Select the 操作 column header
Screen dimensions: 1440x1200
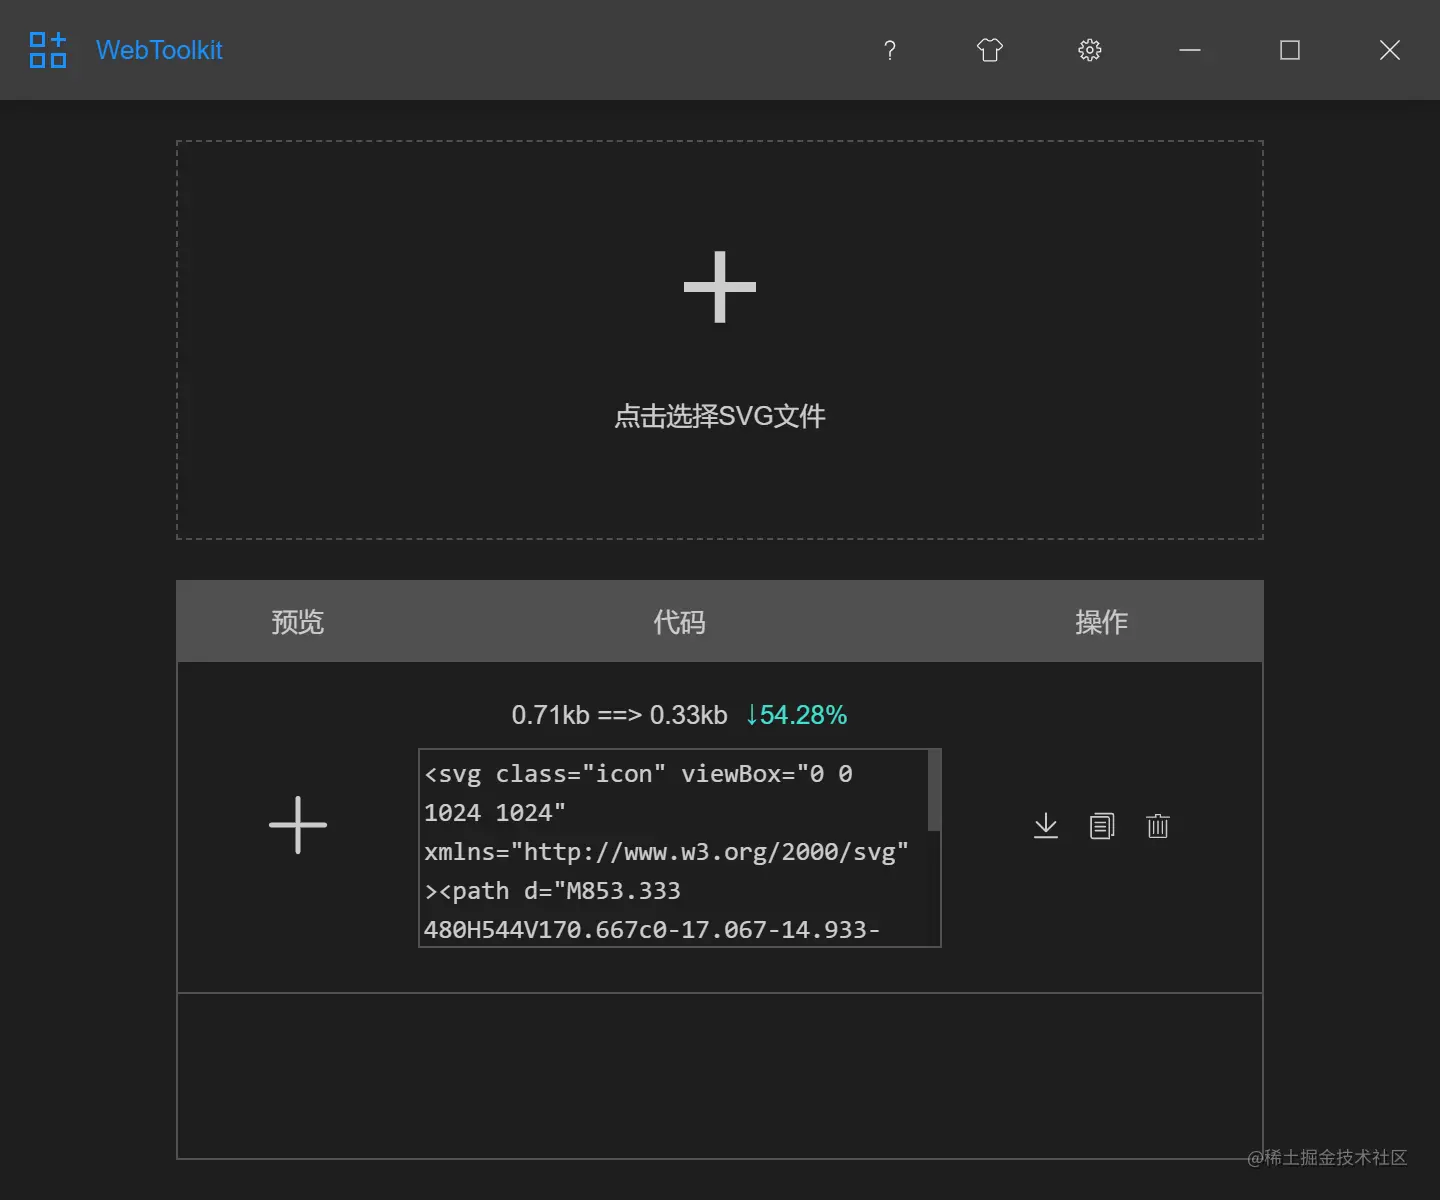point(1101,621)
